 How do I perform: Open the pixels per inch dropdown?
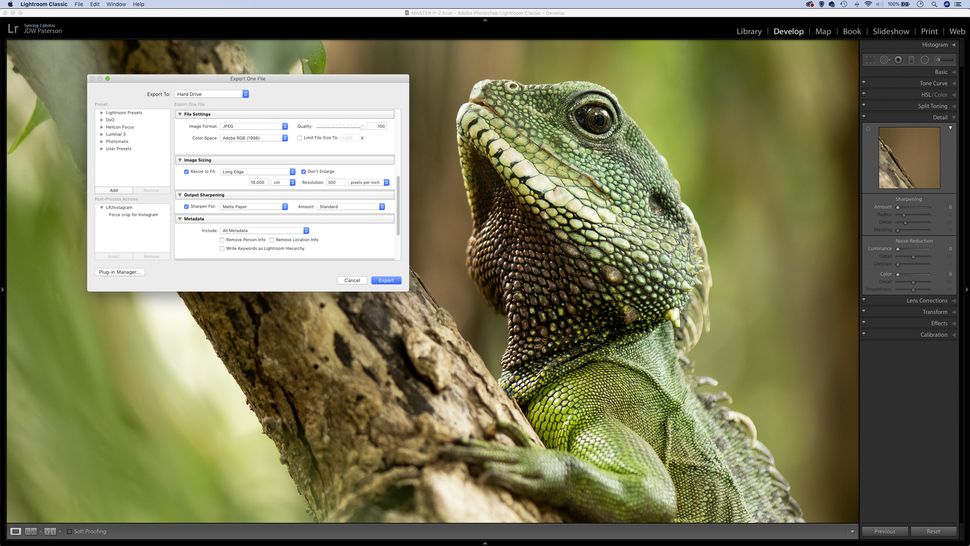pyautogui.click(x=369, y=182)
